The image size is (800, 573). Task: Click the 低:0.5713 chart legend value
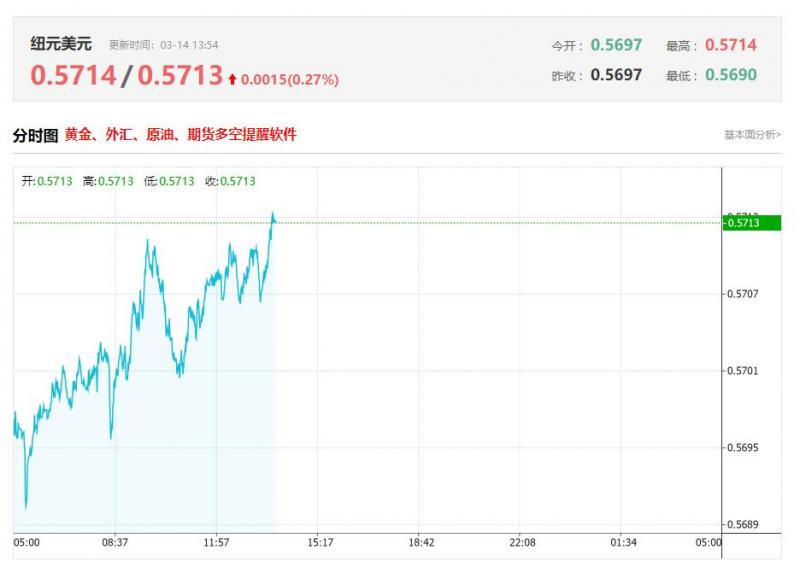pos(169,181)
